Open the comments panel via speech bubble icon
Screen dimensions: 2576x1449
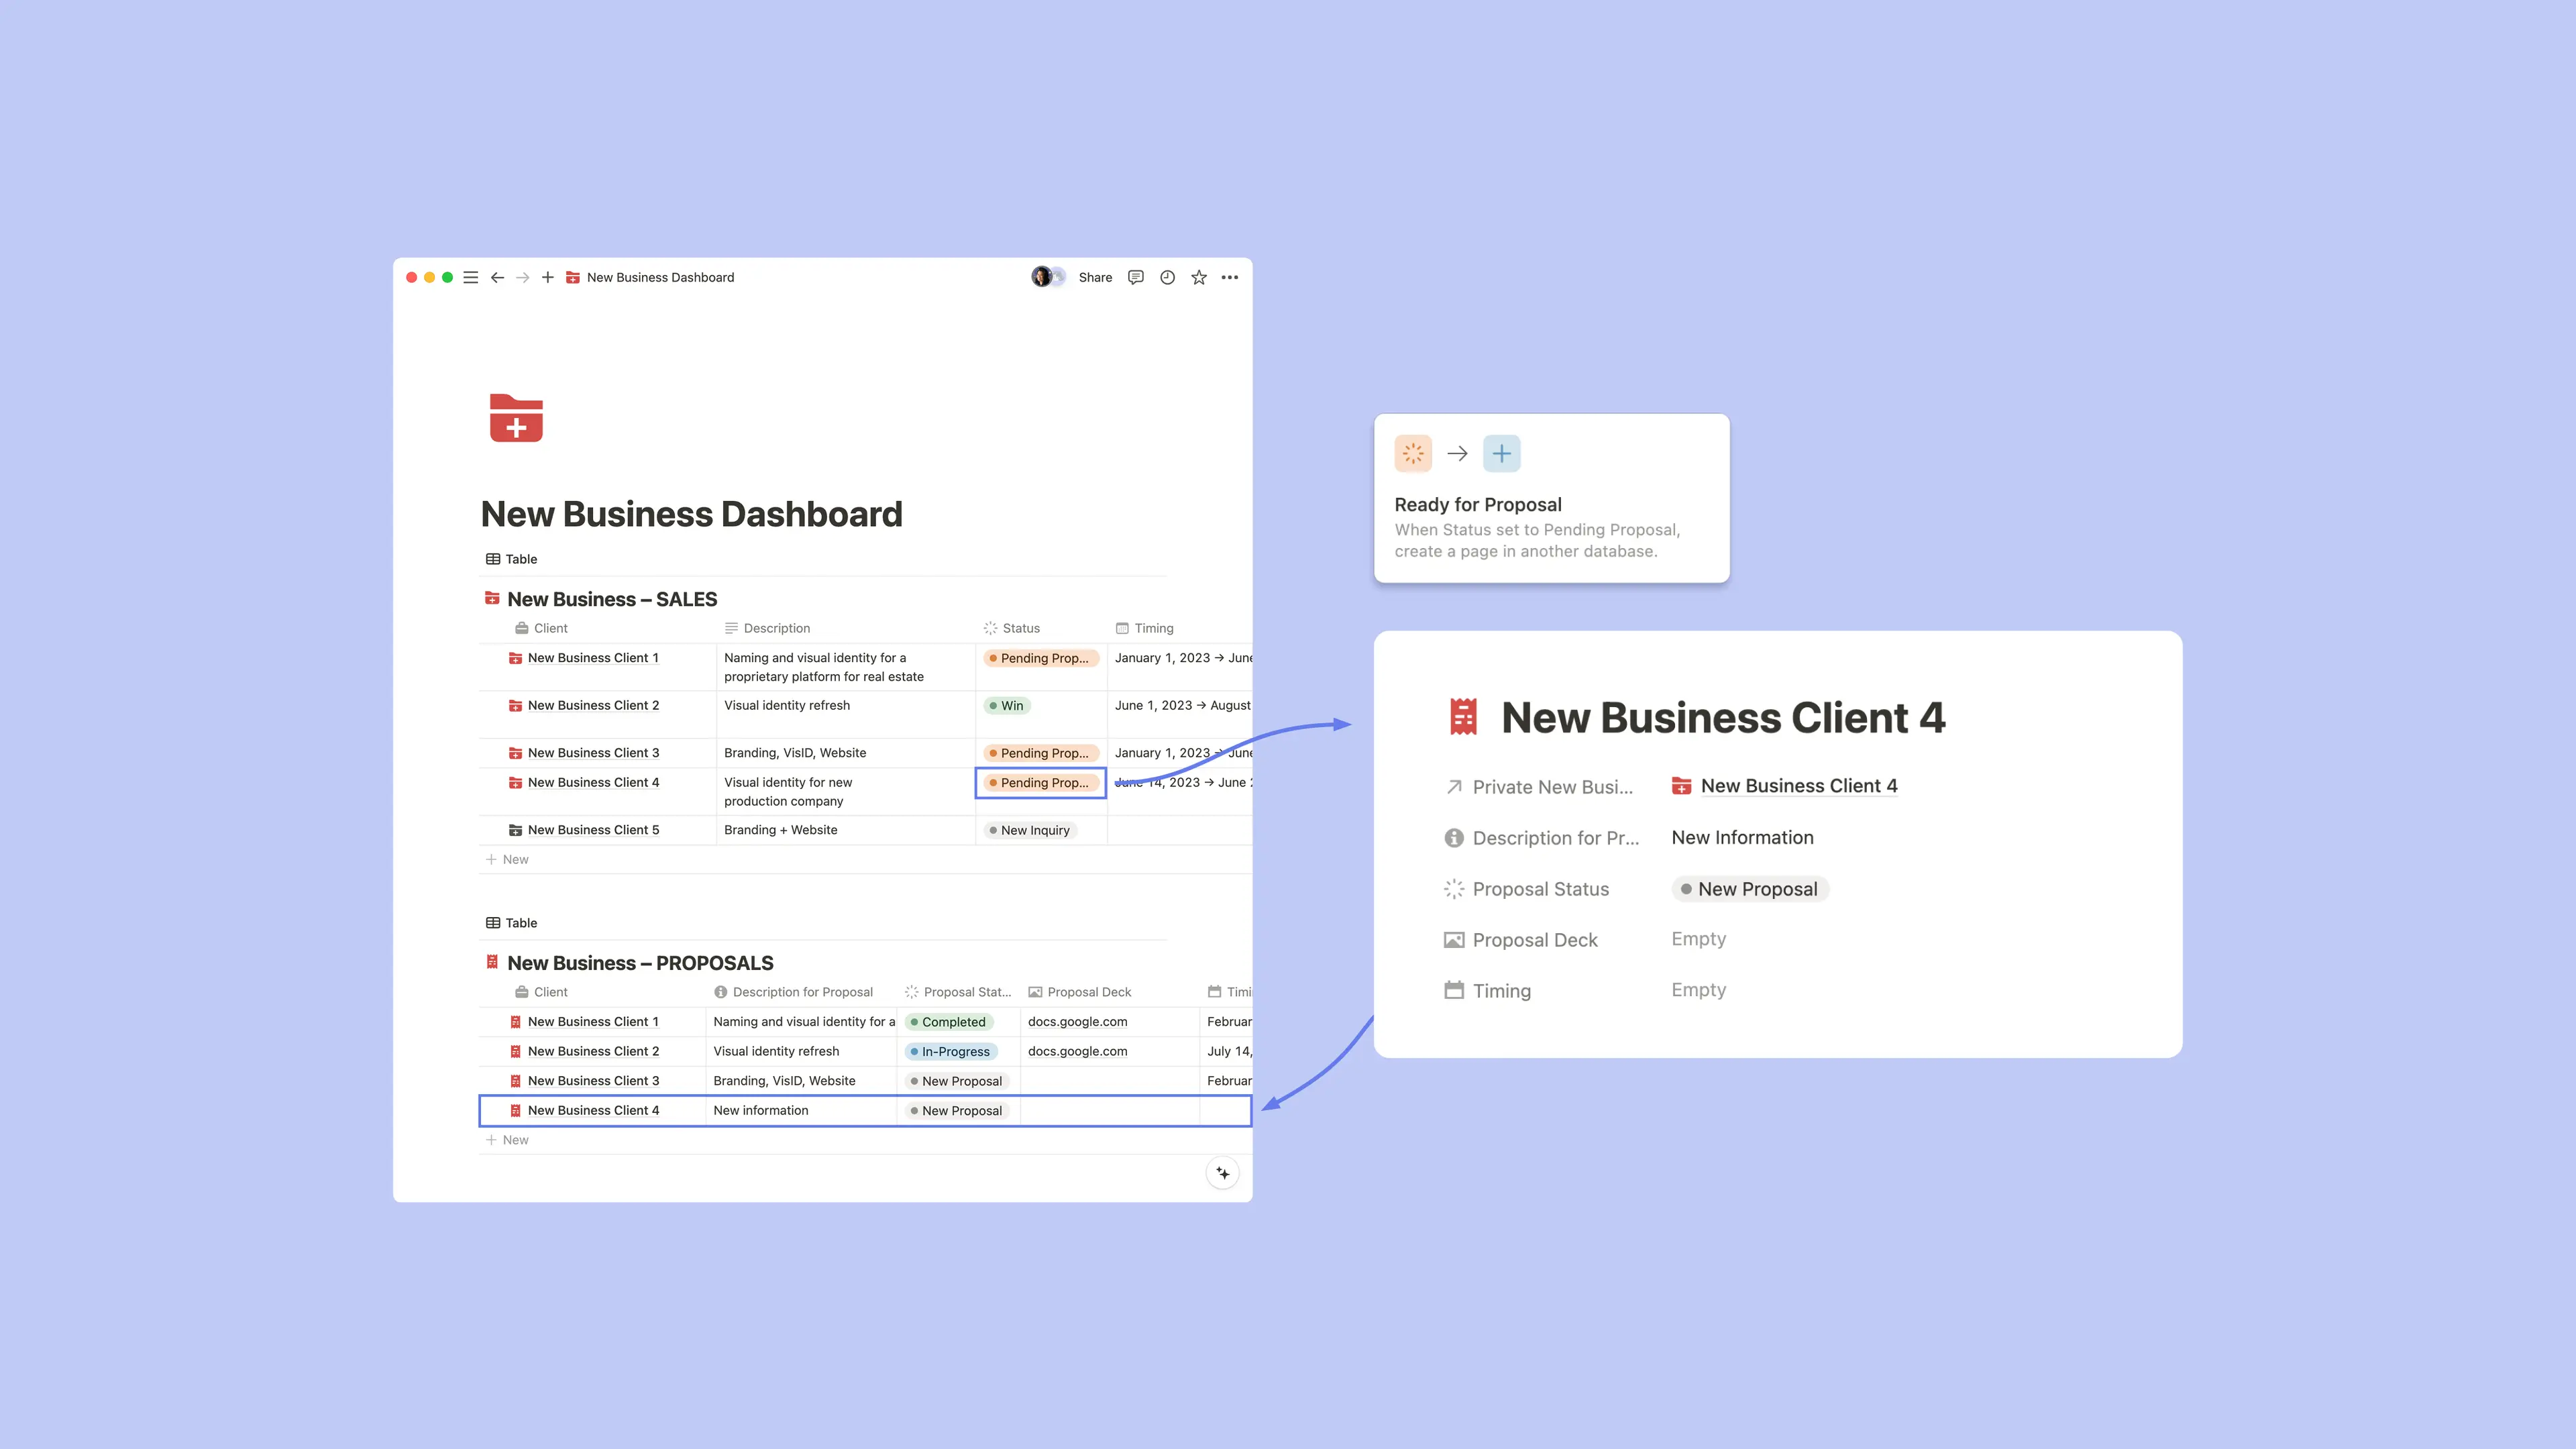[1135, 277]
